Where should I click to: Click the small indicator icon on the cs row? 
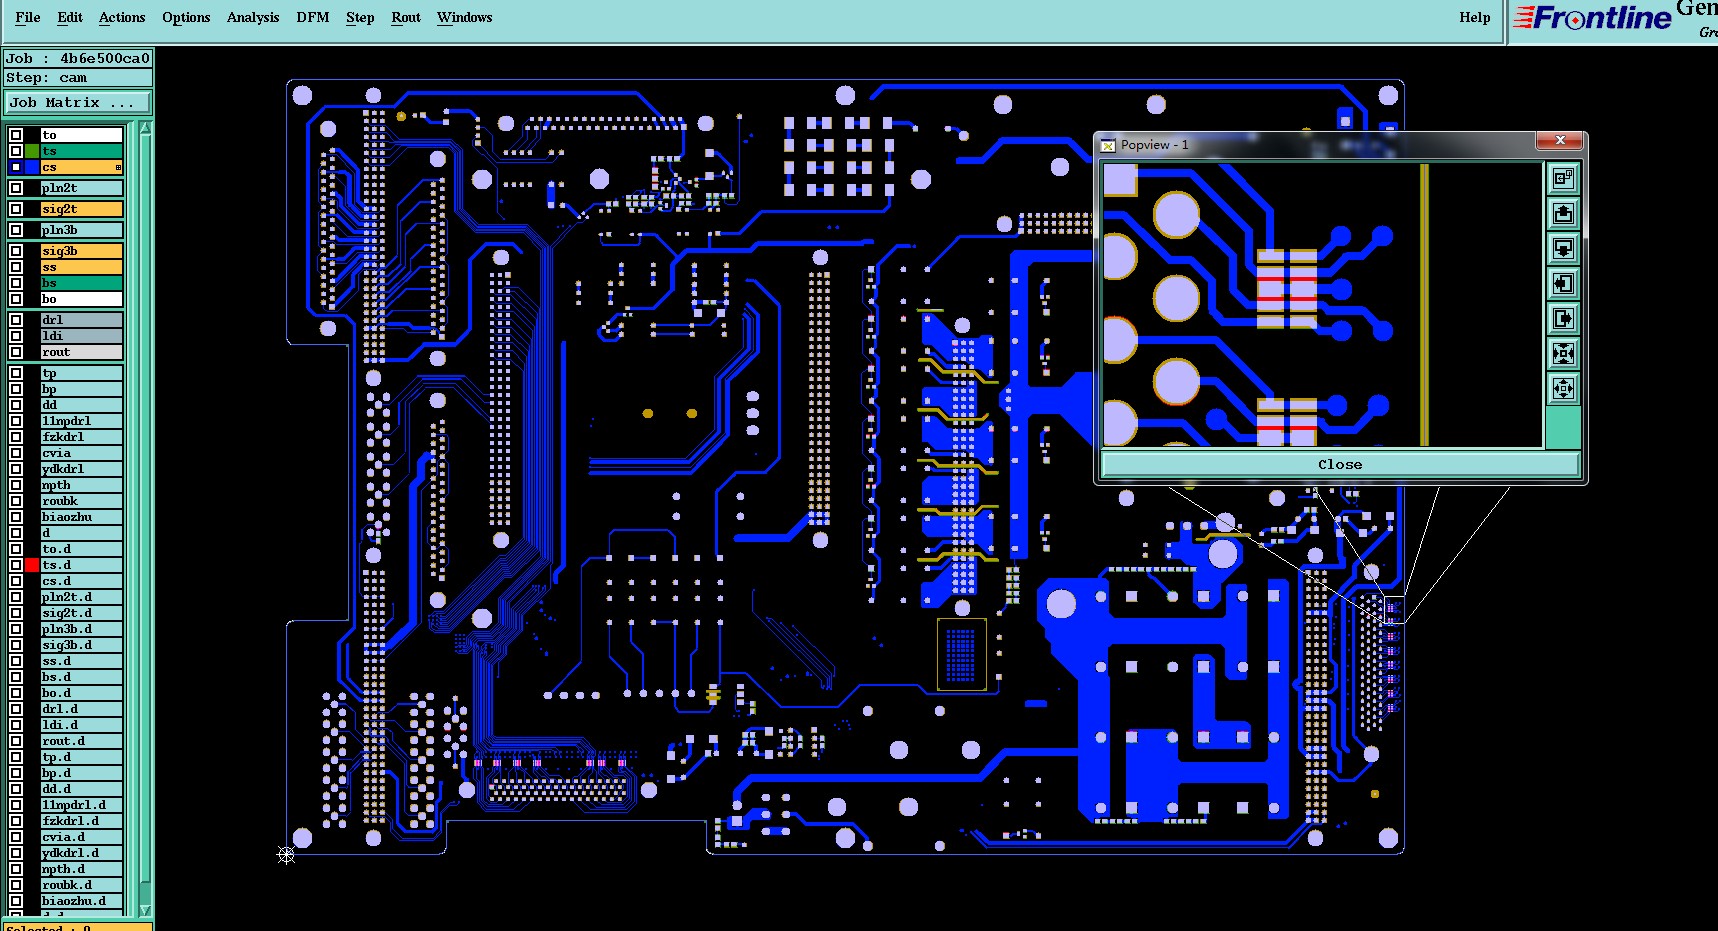118,168
